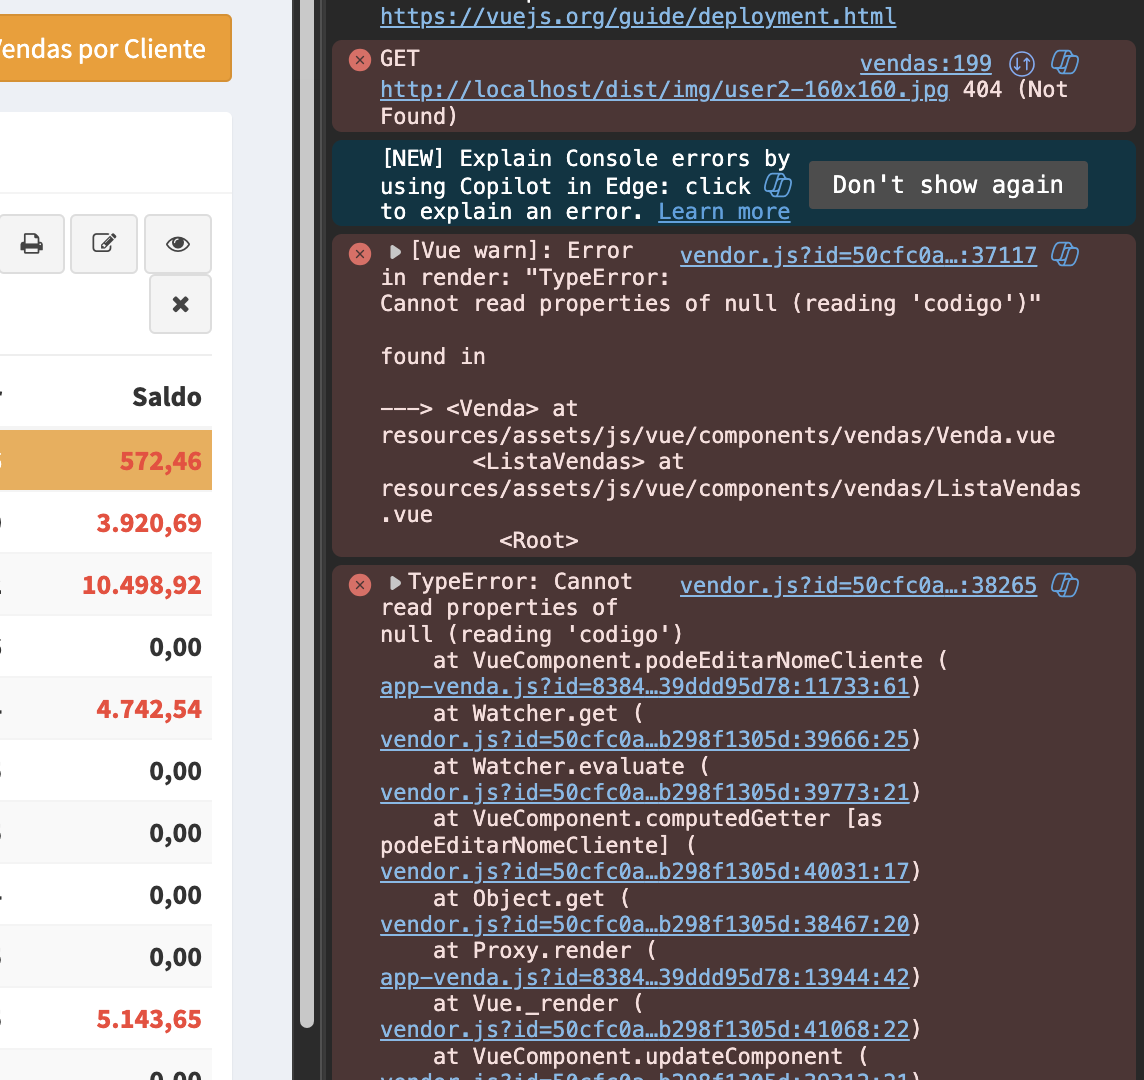The image size is (1144, 1080).
Task: Click the print icon button
Action: (32, 244)
